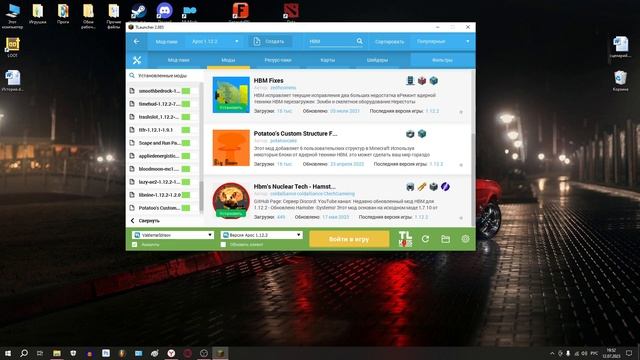Click Установить on Hbm's Nuclear Tech thumbnail

coord(231,213)
